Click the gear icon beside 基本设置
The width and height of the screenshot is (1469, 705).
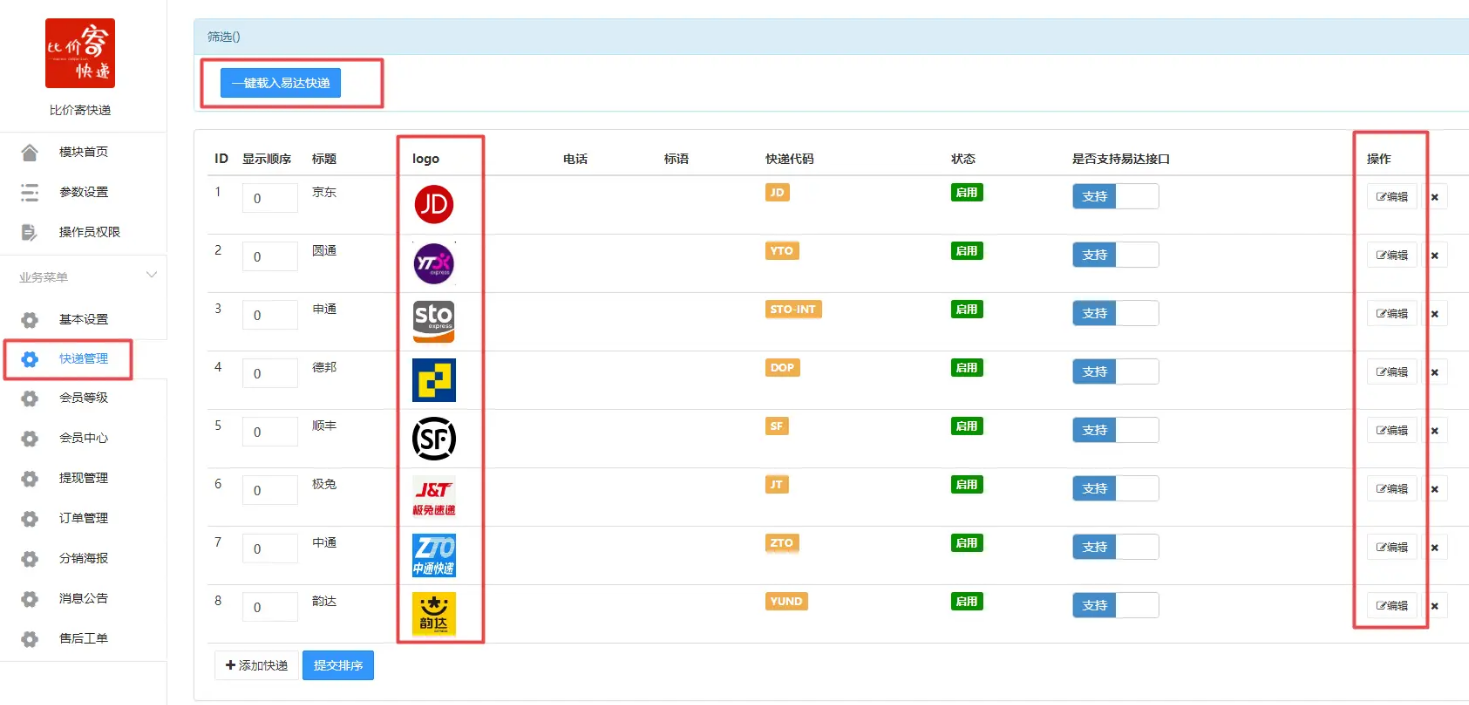[30, 320]
